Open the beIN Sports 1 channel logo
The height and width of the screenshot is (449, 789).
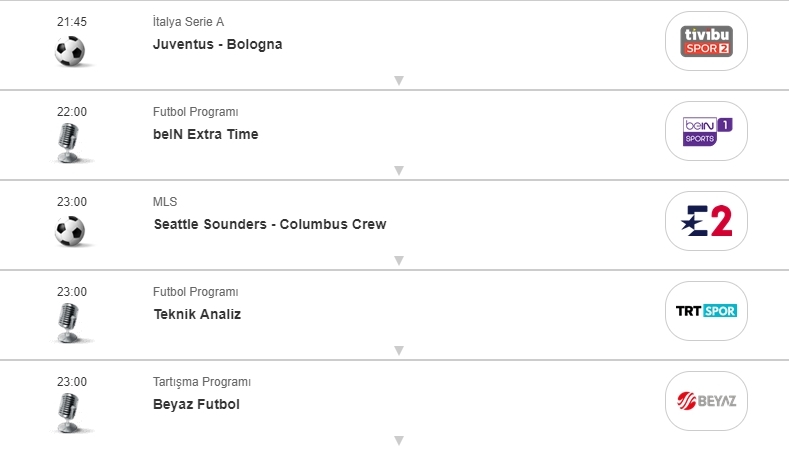click(x=706, y=131)
